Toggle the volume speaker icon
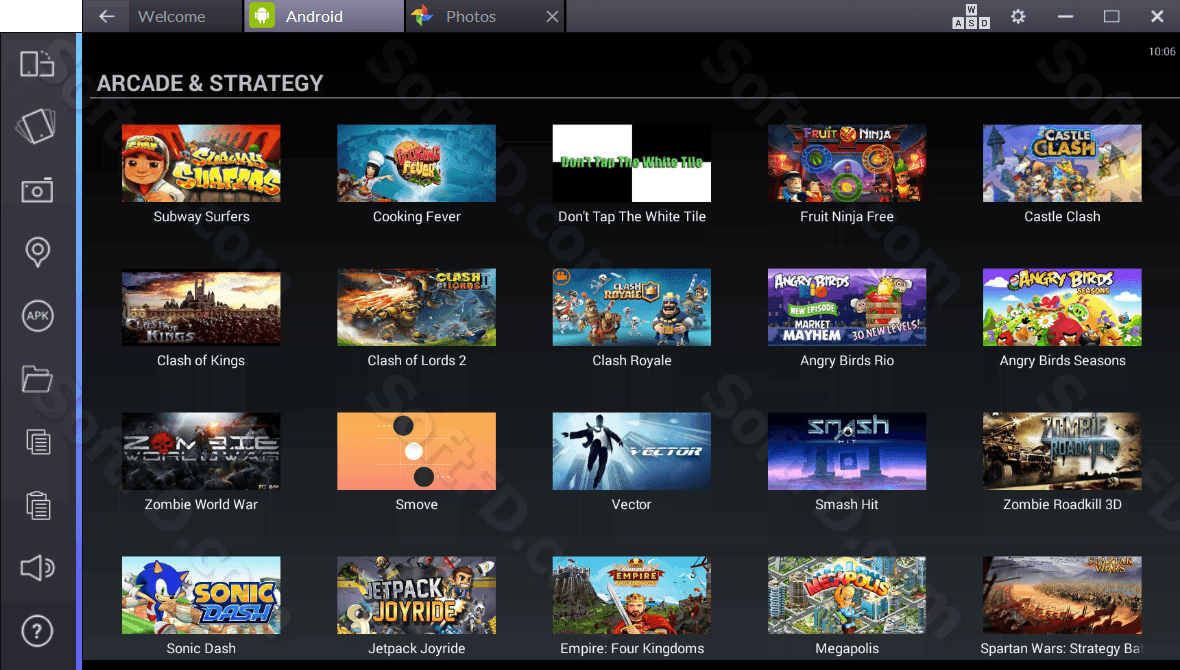 click(x=37, y=568)
